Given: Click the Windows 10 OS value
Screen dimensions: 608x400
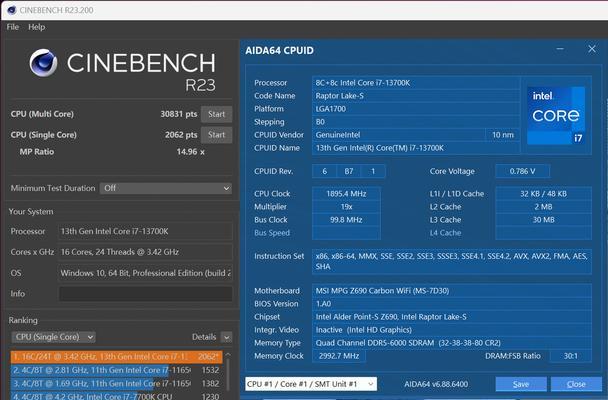Looking at the screenshot, I should tap(145, 273).
